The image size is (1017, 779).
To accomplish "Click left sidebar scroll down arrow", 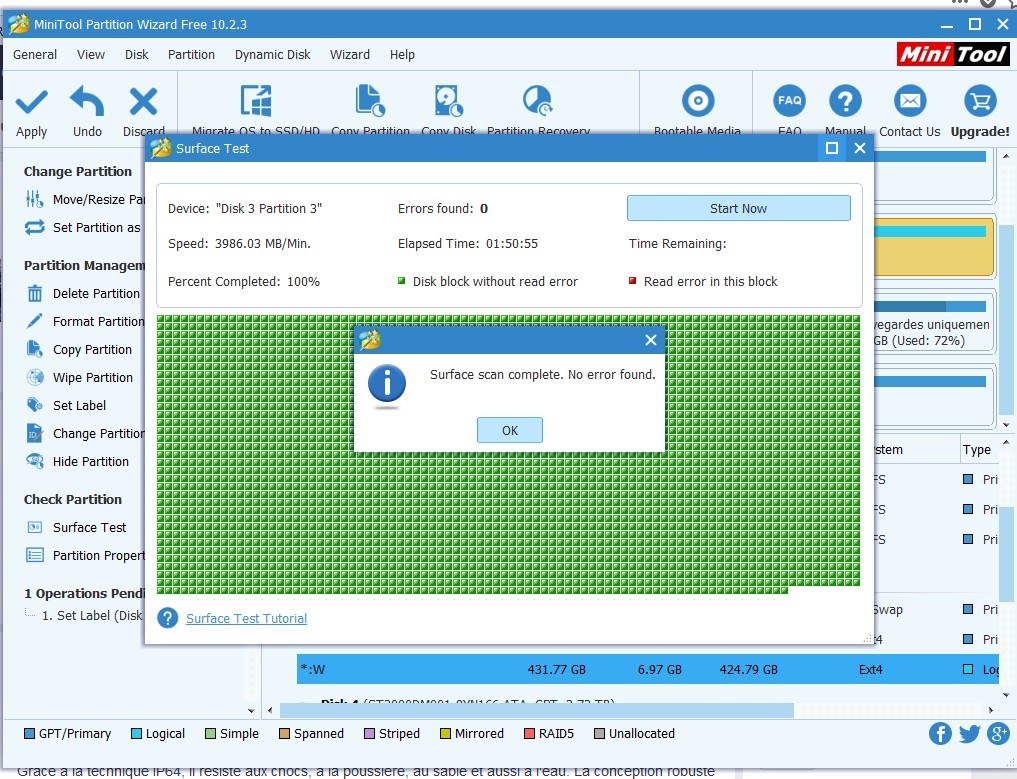I will click(251, 711).
